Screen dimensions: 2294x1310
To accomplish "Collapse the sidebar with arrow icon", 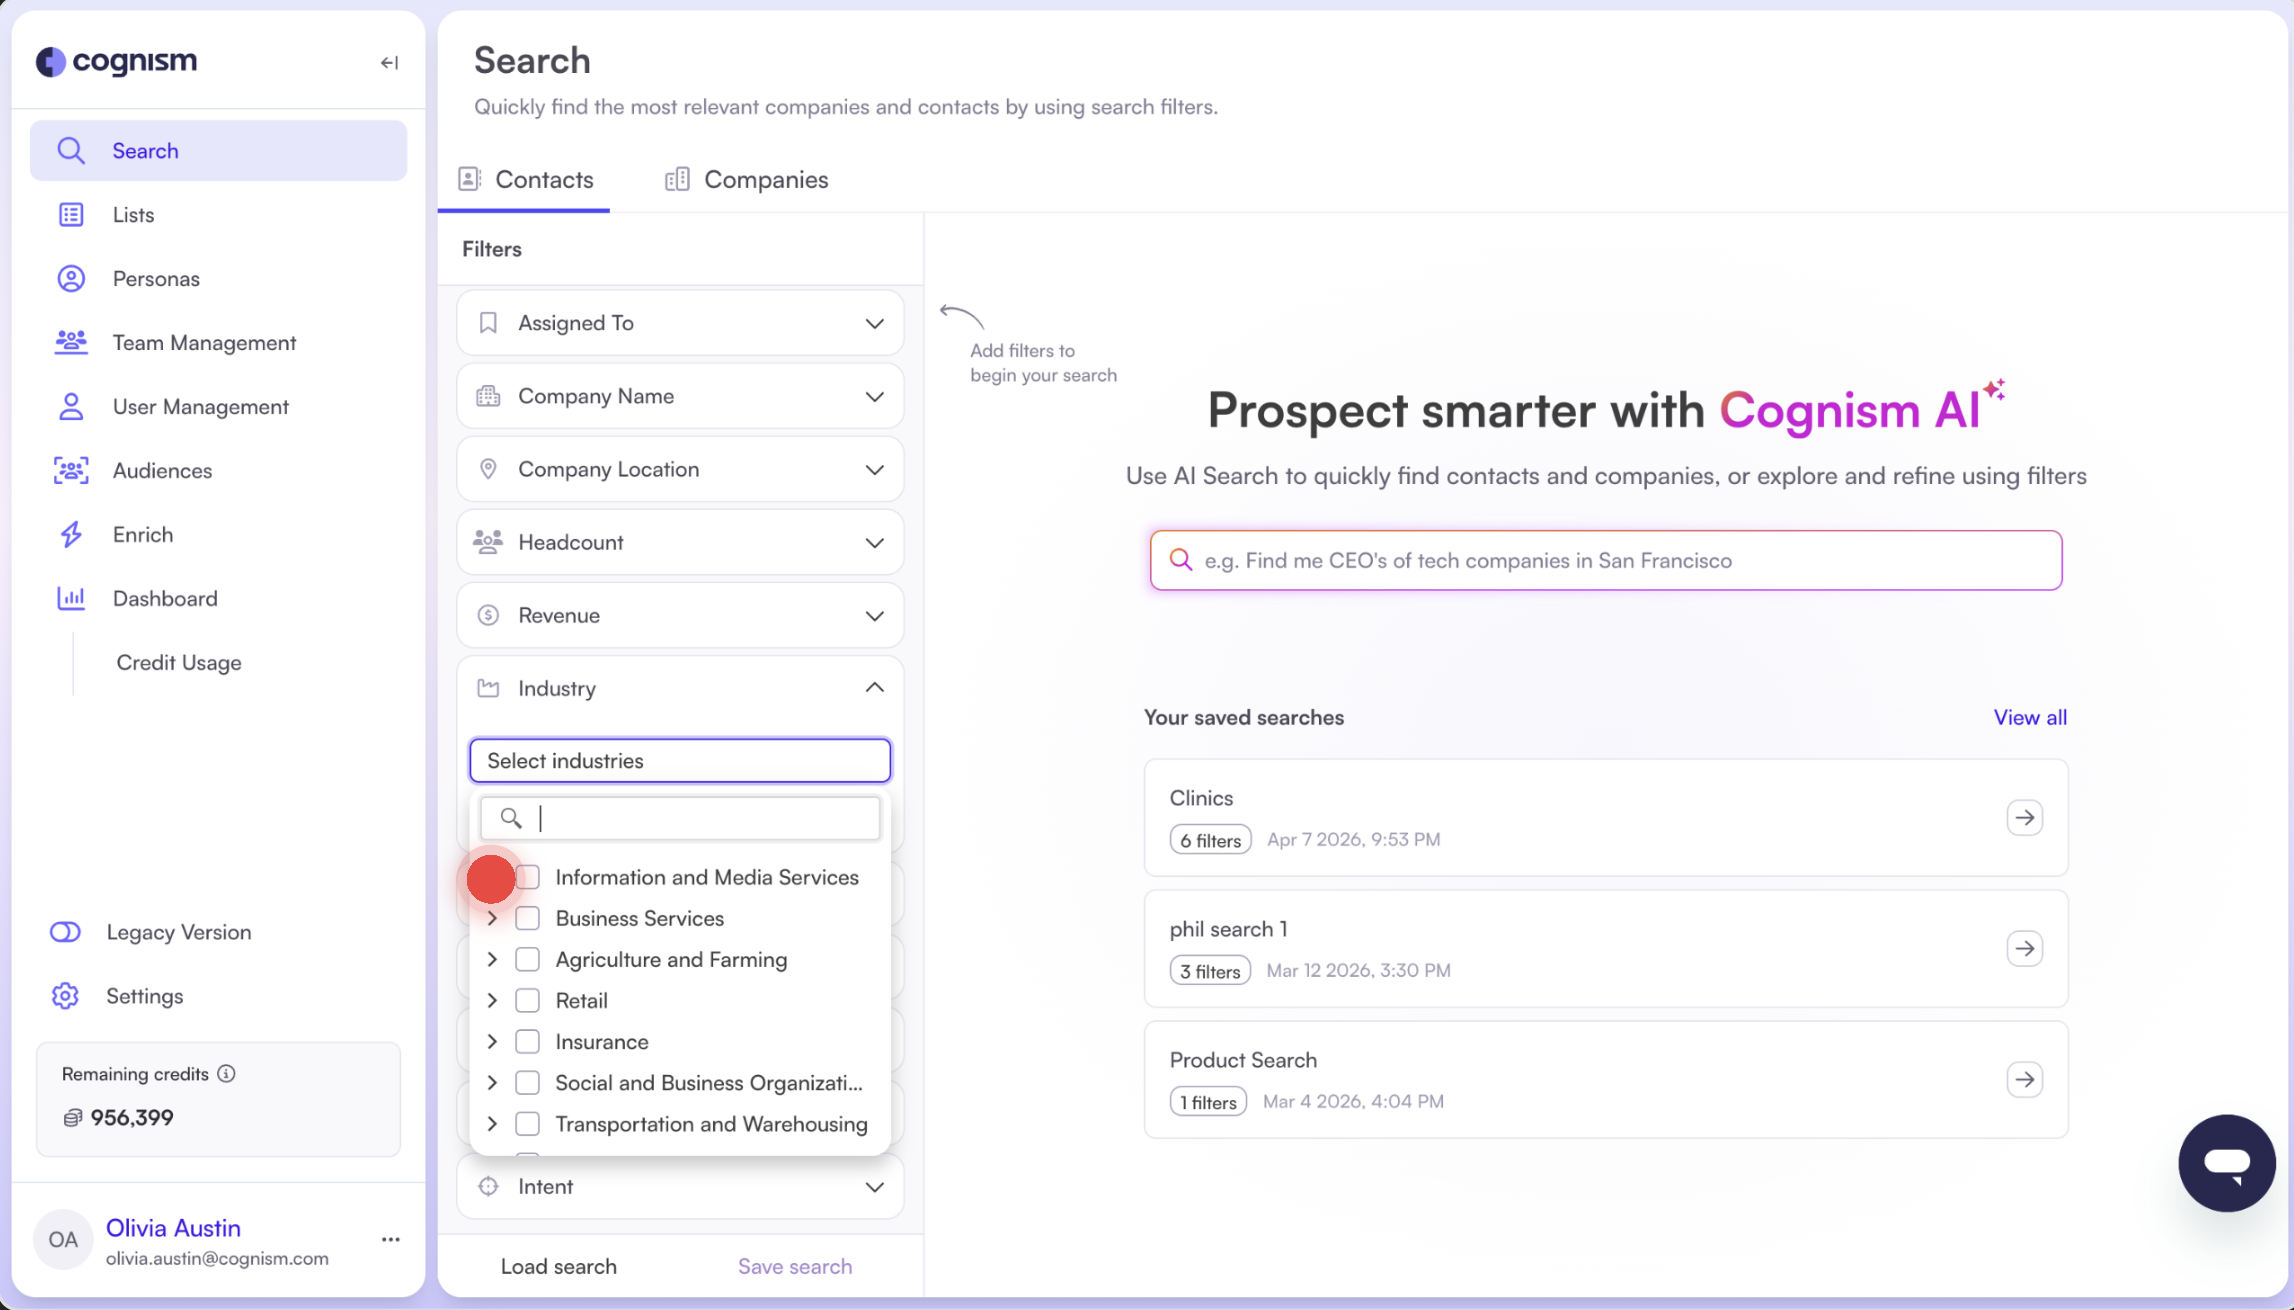I will pyautogui.click(x=389, y=63).
